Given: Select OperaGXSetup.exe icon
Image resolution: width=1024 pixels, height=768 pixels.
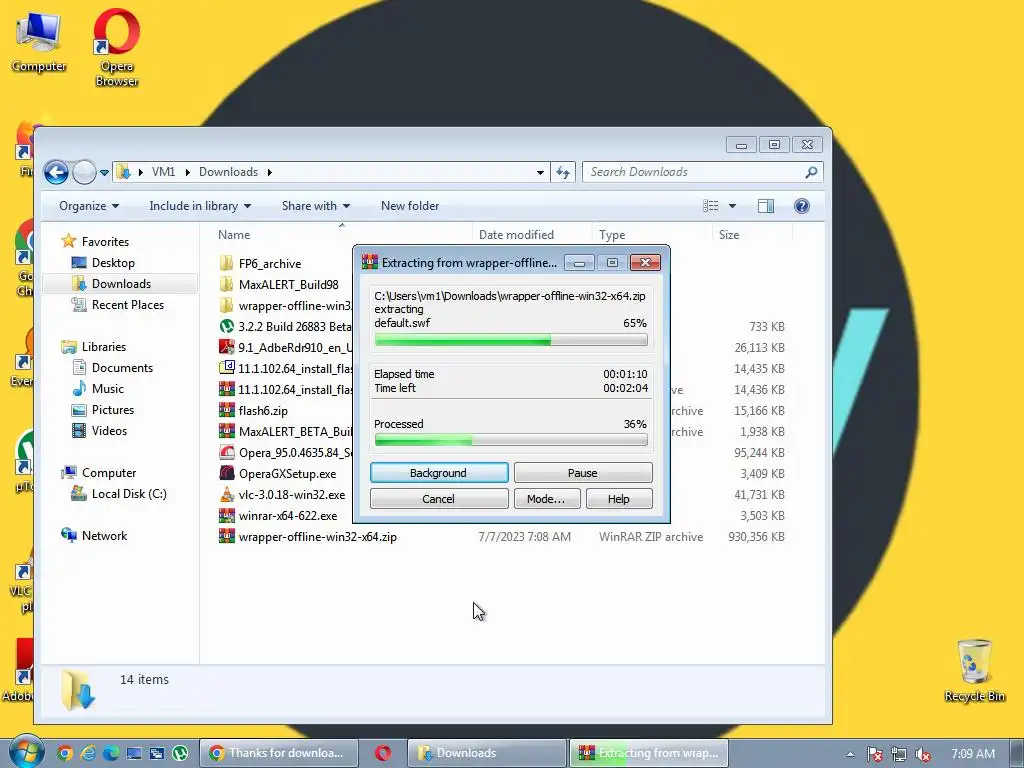Looking at the screenshot, I should [x=227, y=473].
